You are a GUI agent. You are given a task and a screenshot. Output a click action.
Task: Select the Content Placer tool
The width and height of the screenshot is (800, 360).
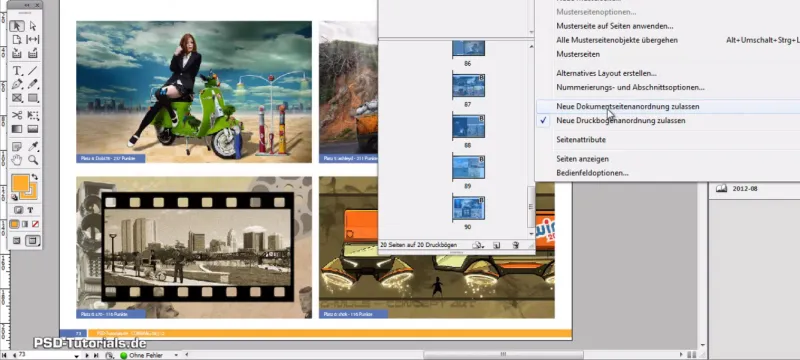click(33, 53)
